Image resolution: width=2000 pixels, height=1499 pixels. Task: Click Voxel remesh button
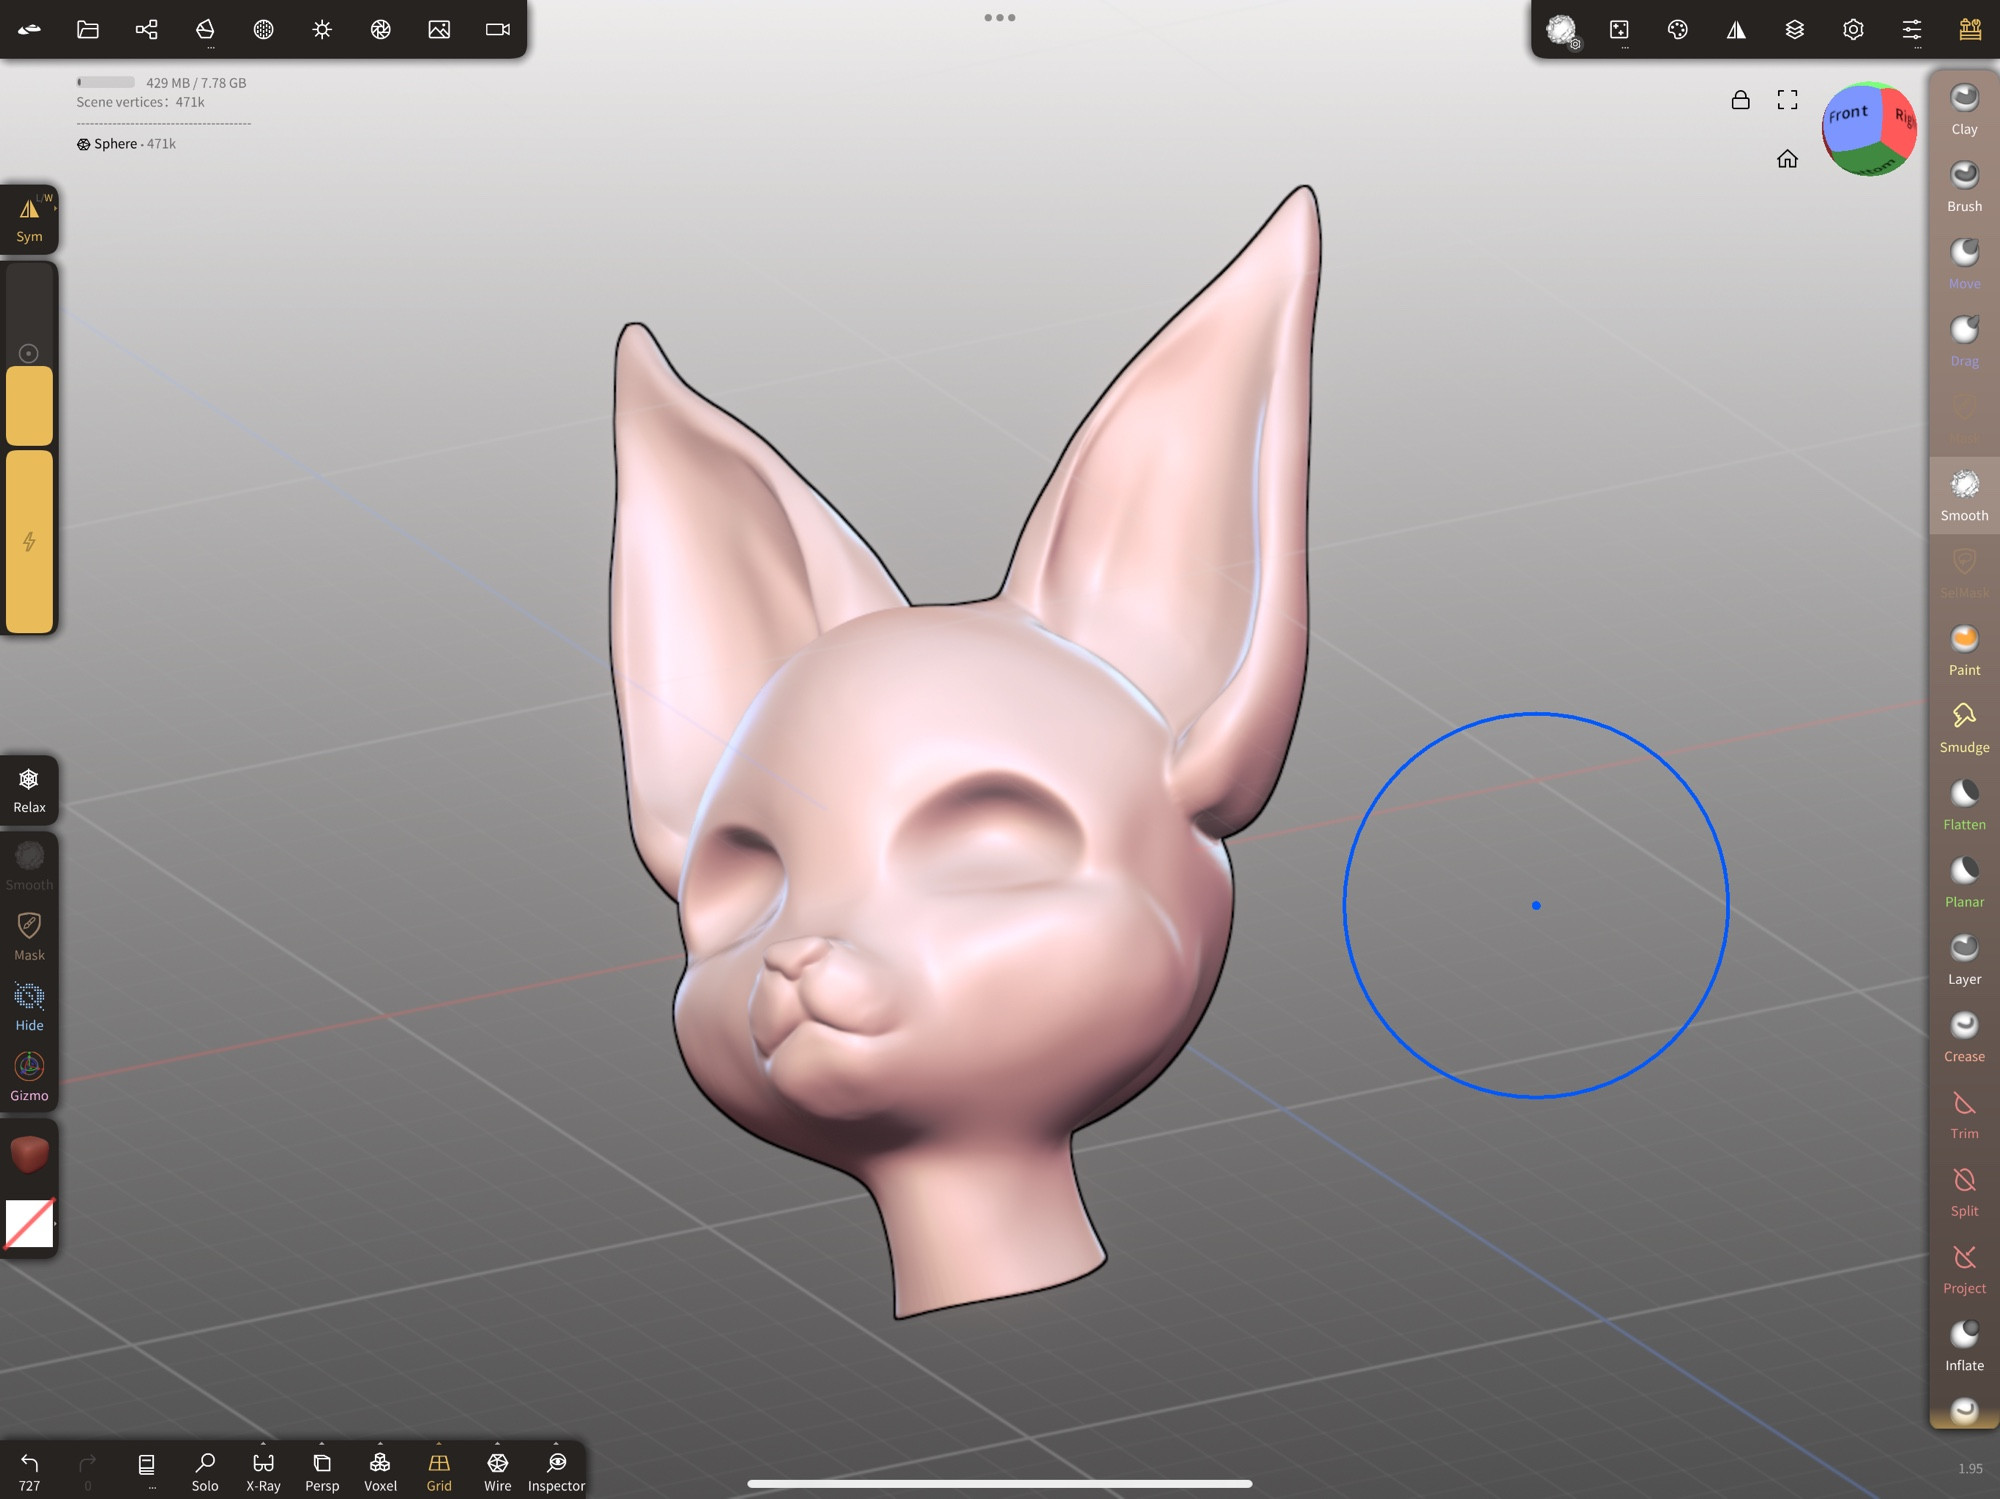[380, 1471]
